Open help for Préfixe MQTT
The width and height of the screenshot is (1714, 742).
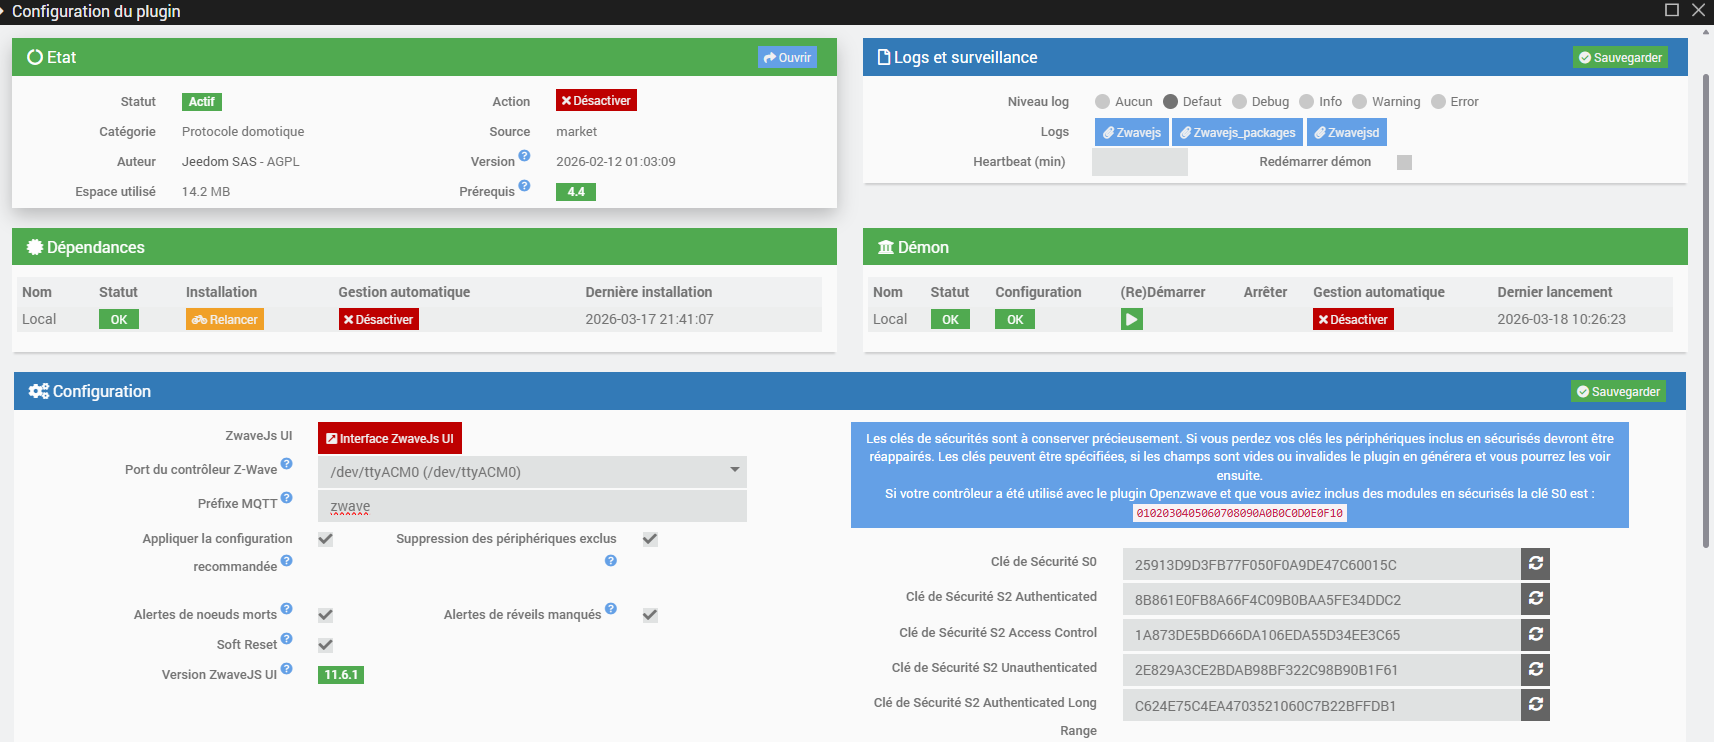pyautogui.click(x=286, y=498)
